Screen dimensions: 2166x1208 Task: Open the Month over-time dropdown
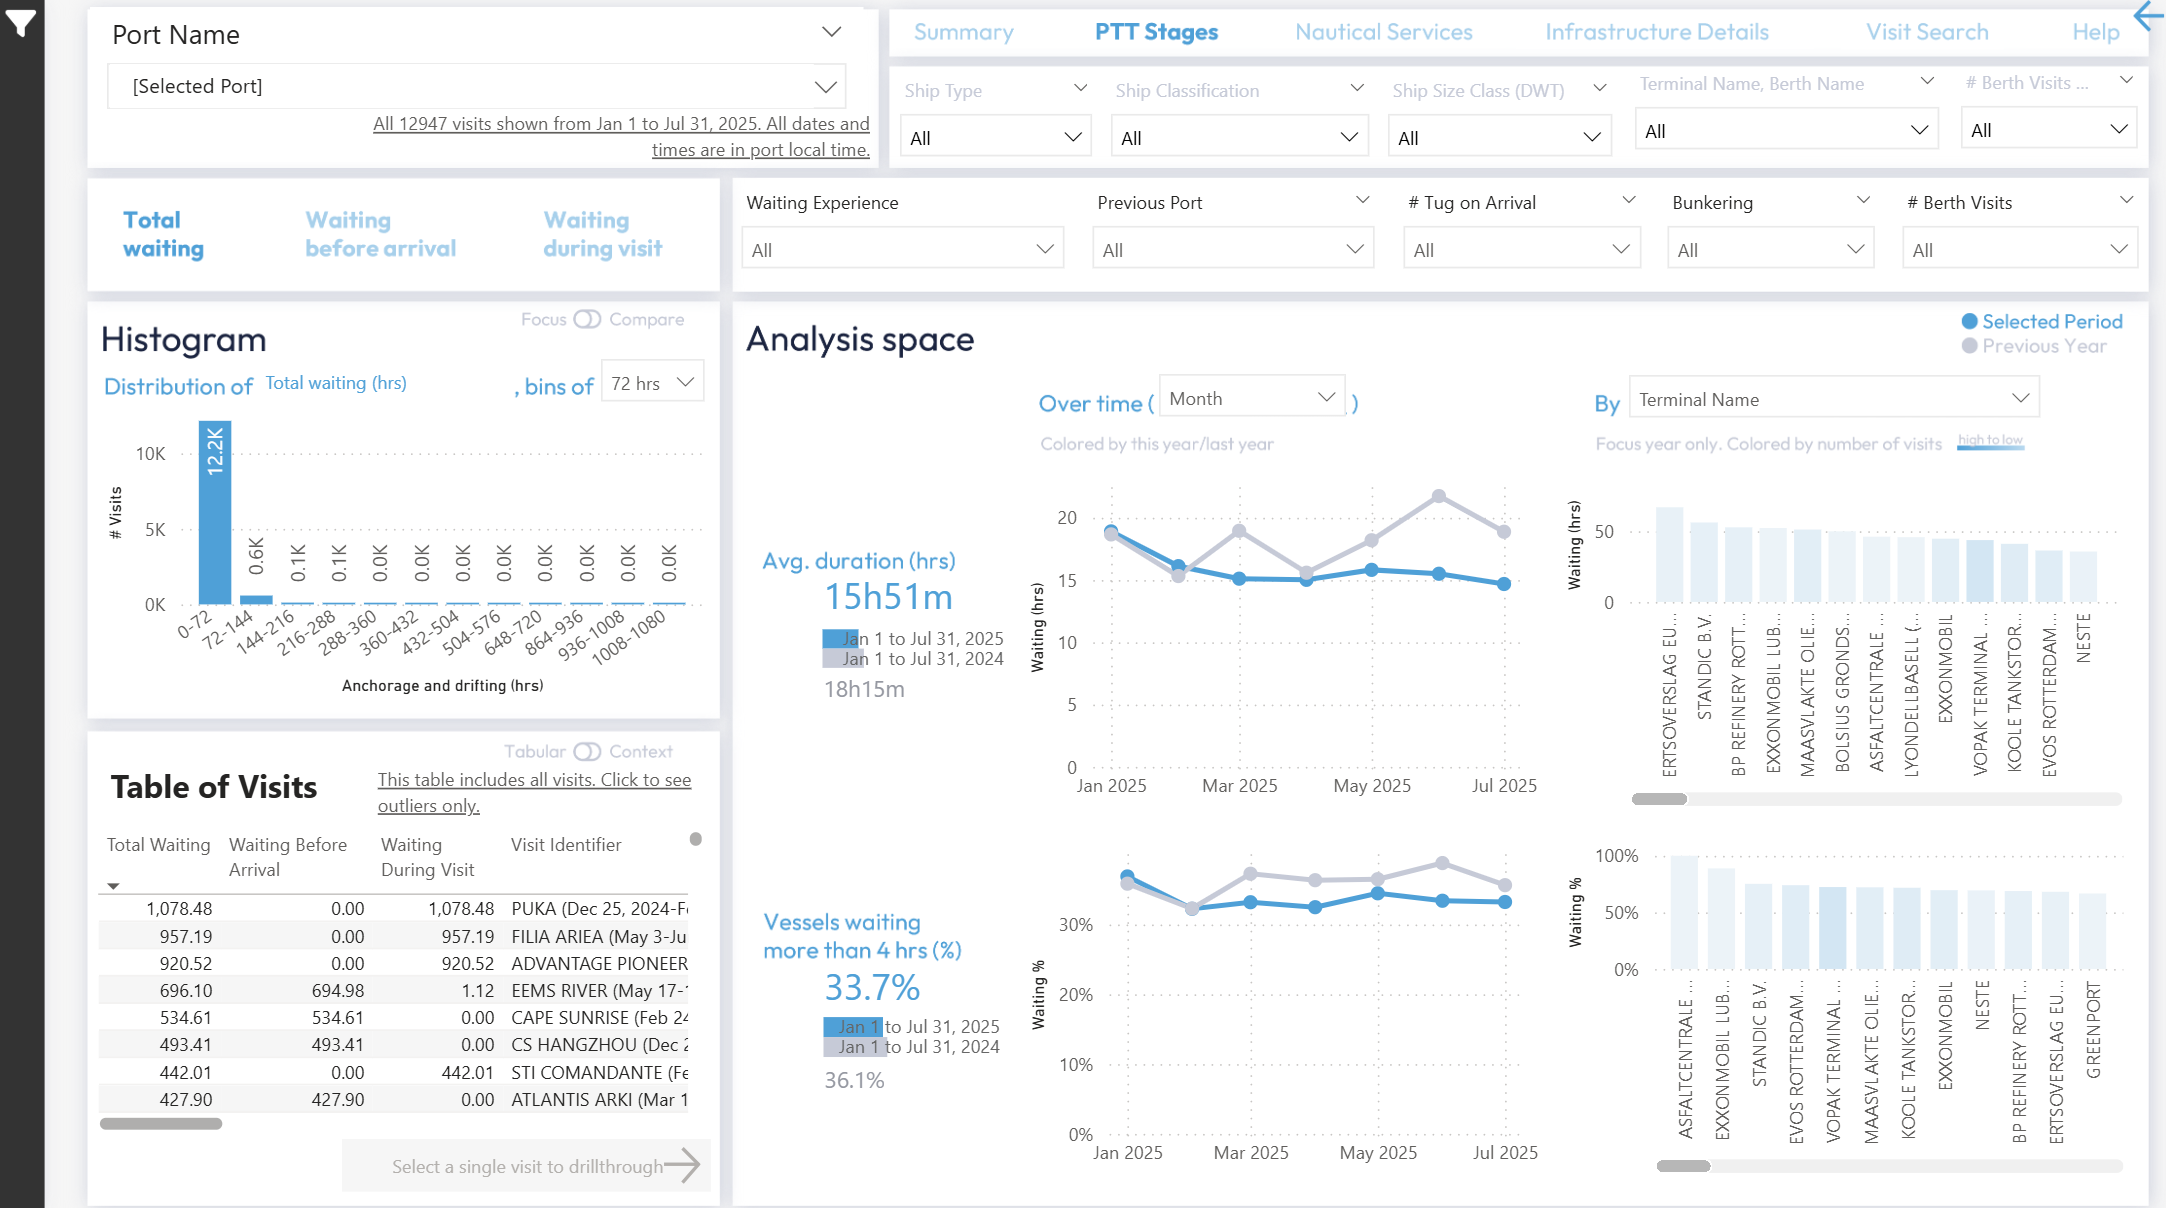(1251, 398)
